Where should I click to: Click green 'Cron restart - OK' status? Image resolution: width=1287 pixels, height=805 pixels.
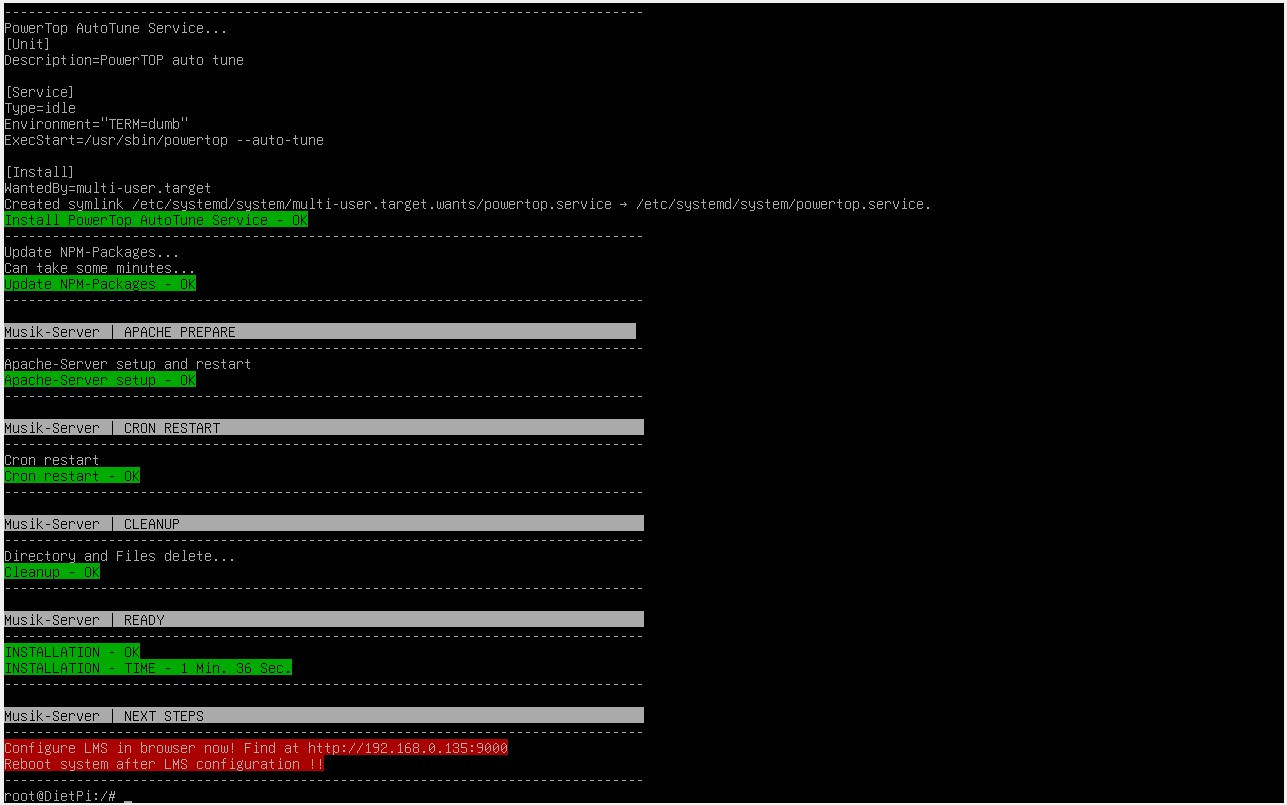coord(72,476)
